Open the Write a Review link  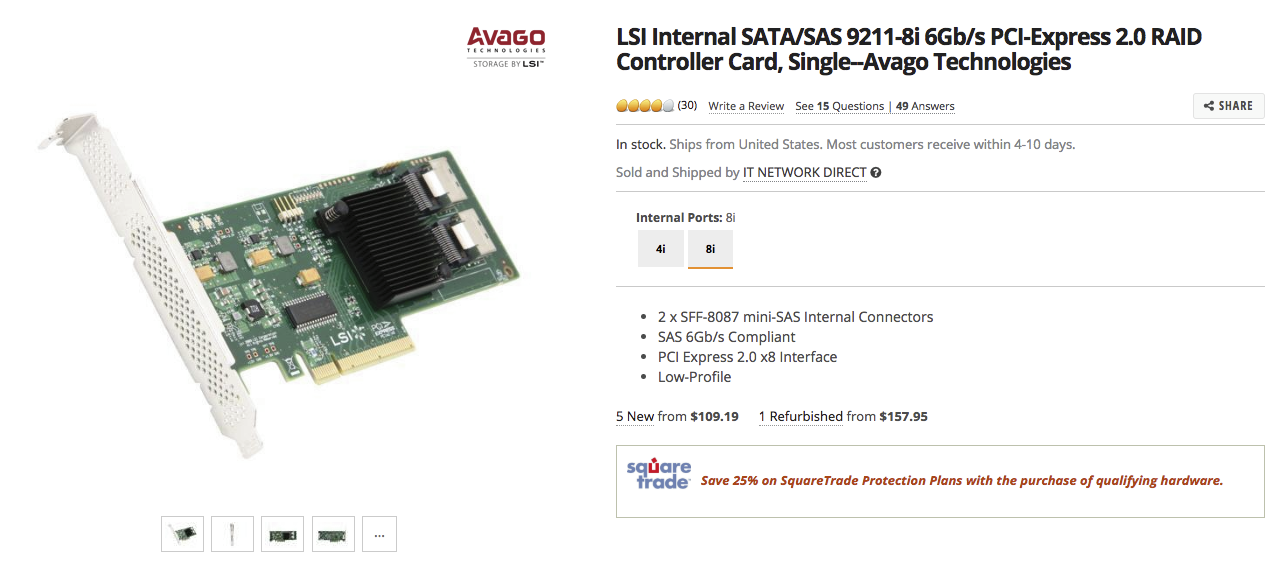point(746,106)
